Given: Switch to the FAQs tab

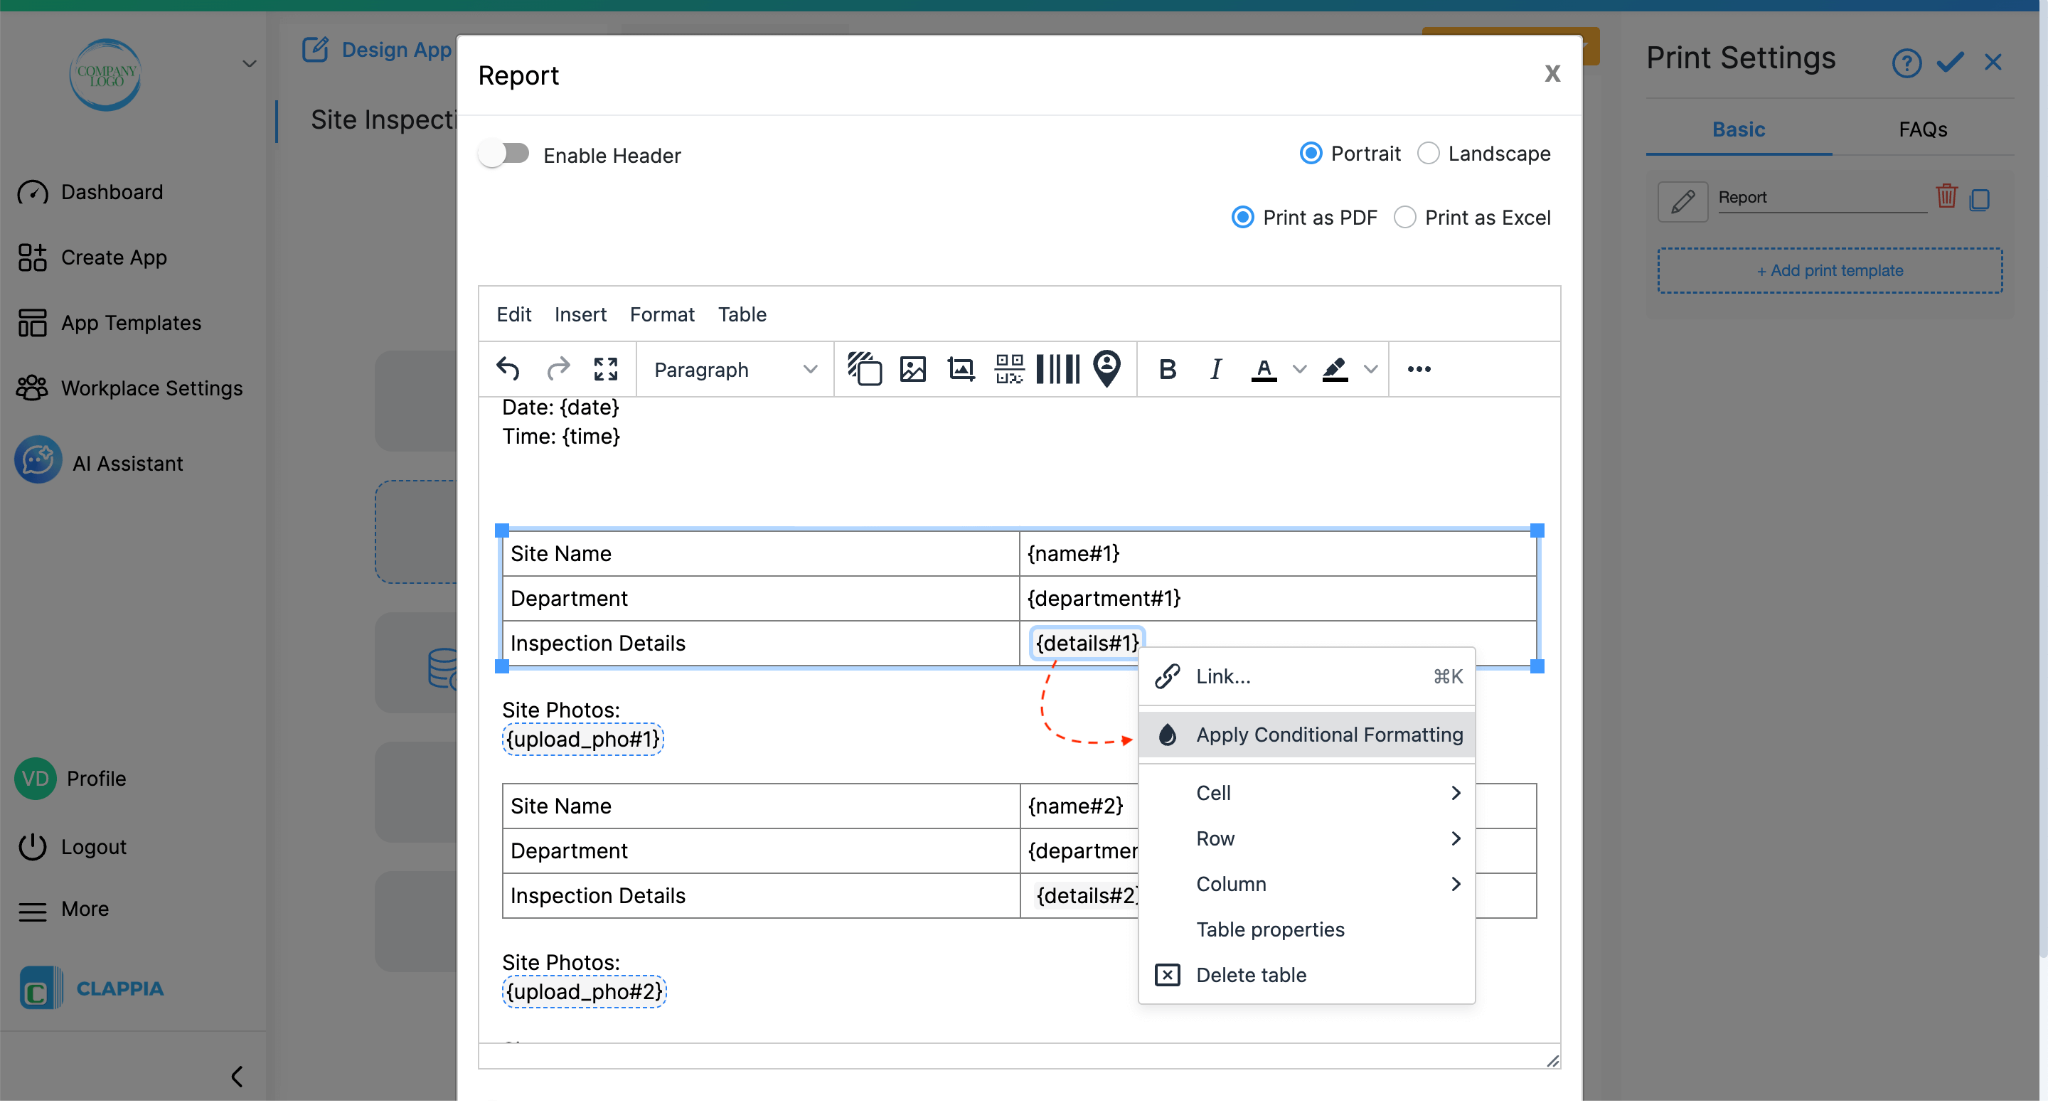Looking at the screenshot, I should tap(1922, 129).
